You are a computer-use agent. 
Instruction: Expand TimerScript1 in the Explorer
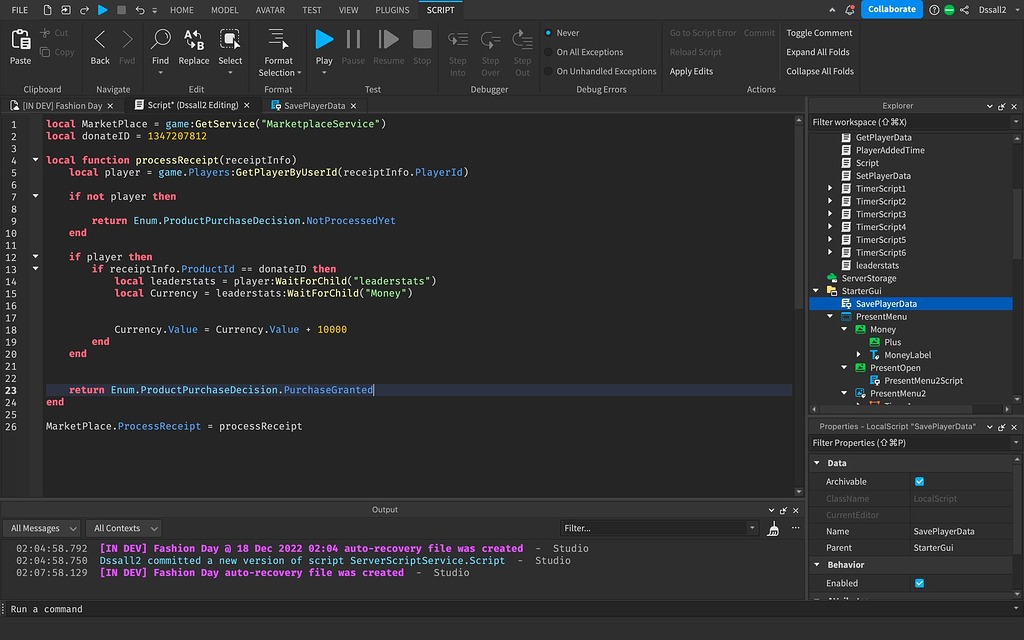click(x=829, y=188)
